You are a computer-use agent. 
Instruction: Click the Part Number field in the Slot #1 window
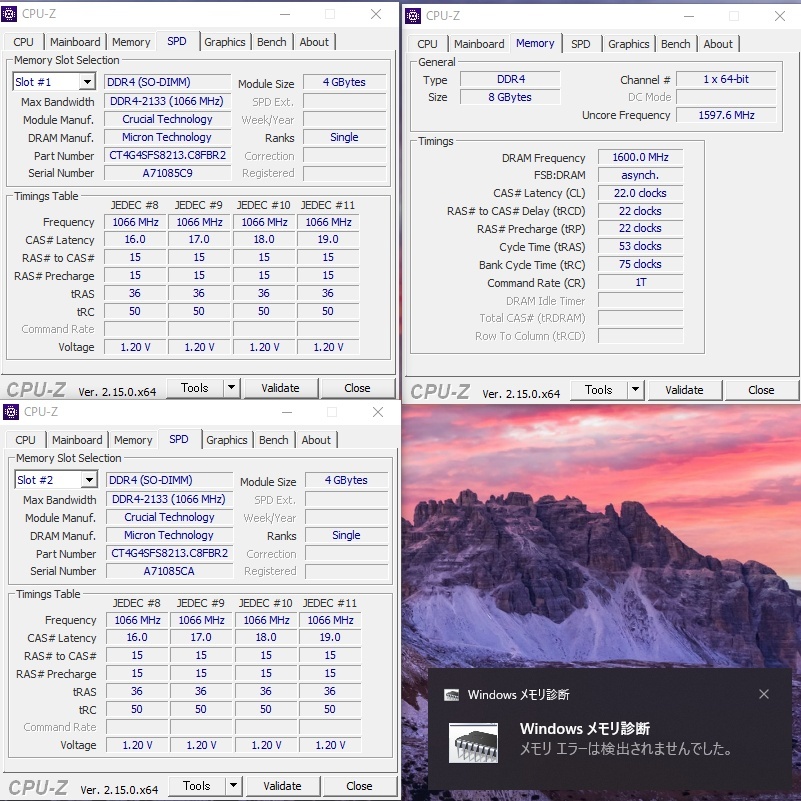(x=167, y=156)
